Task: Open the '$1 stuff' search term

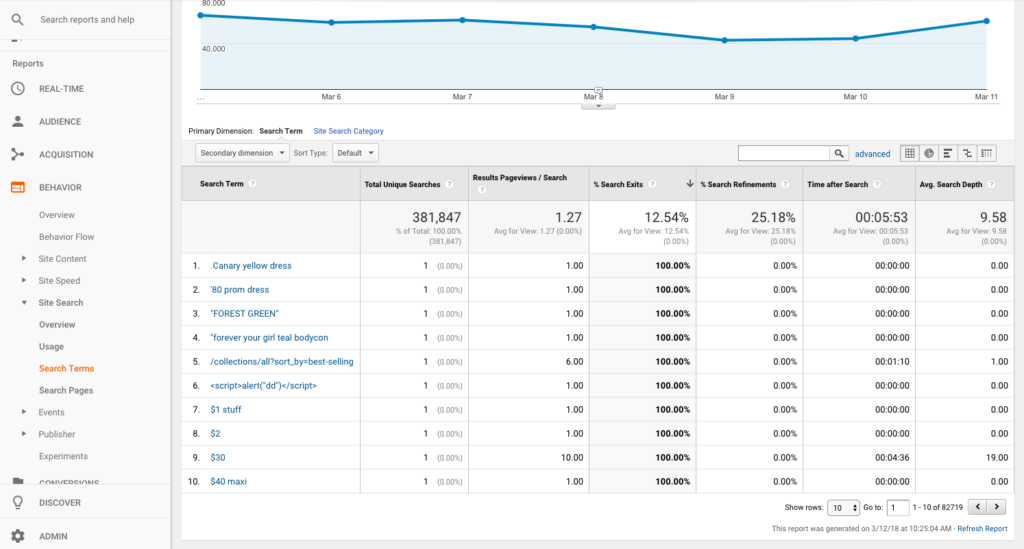Action: click(x=225, y=409)
